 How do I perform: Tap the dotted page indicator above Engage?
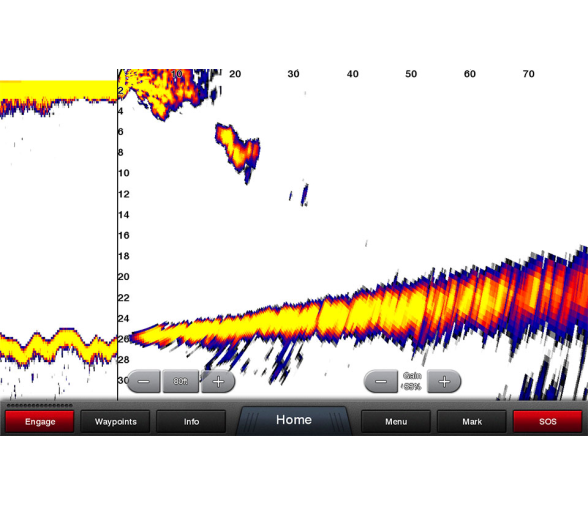40,405
